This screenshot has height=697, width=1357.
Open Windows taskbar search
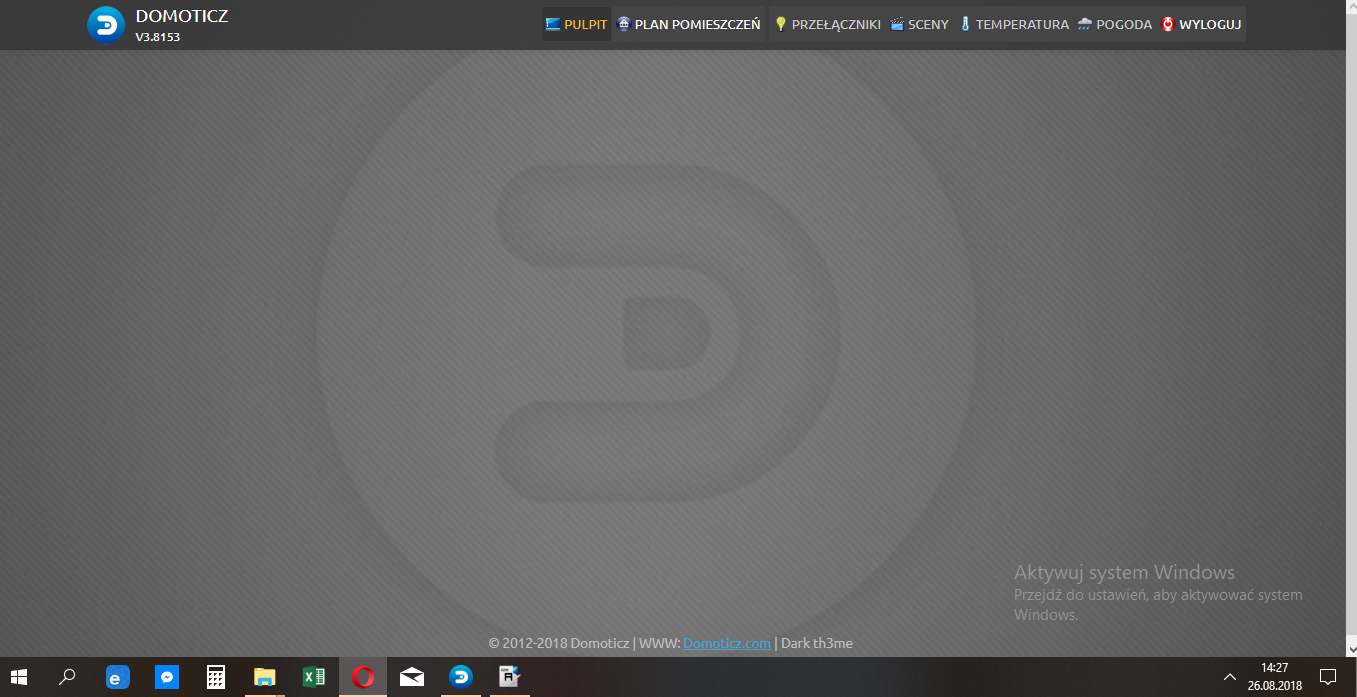(67, 677)
